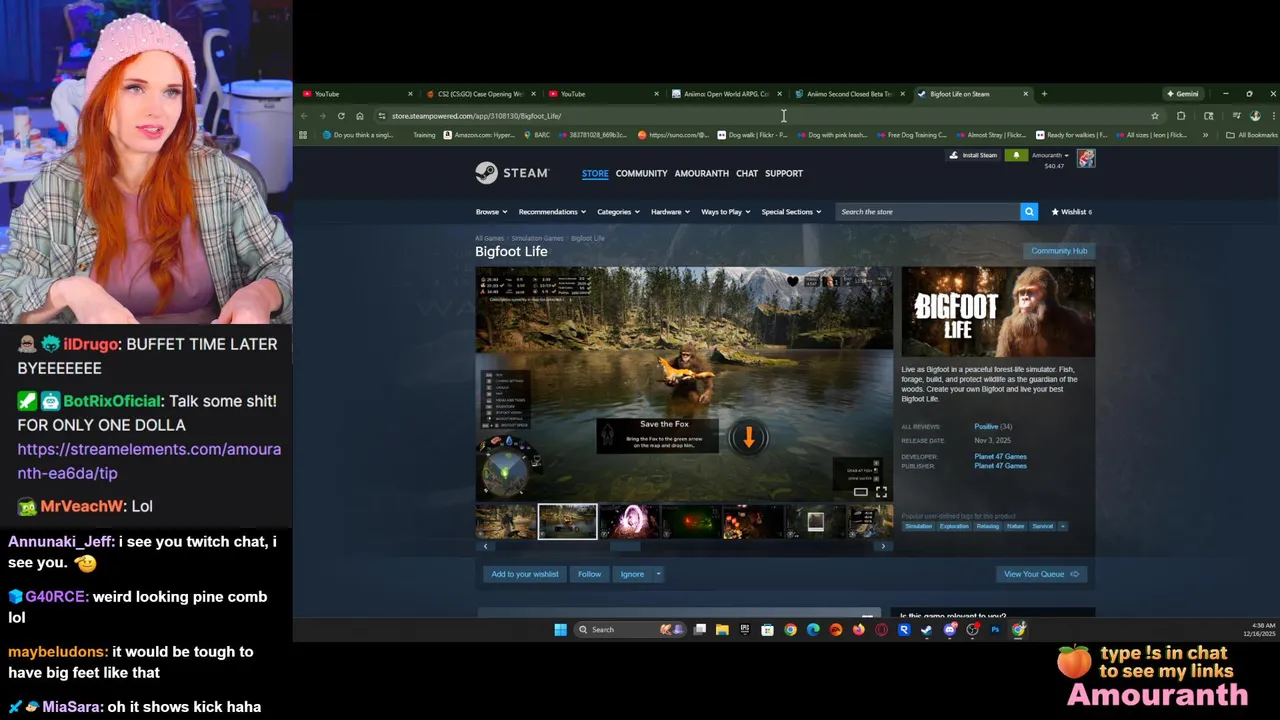
Task: Click the View Your Queue button
Action: (1041, 574)
